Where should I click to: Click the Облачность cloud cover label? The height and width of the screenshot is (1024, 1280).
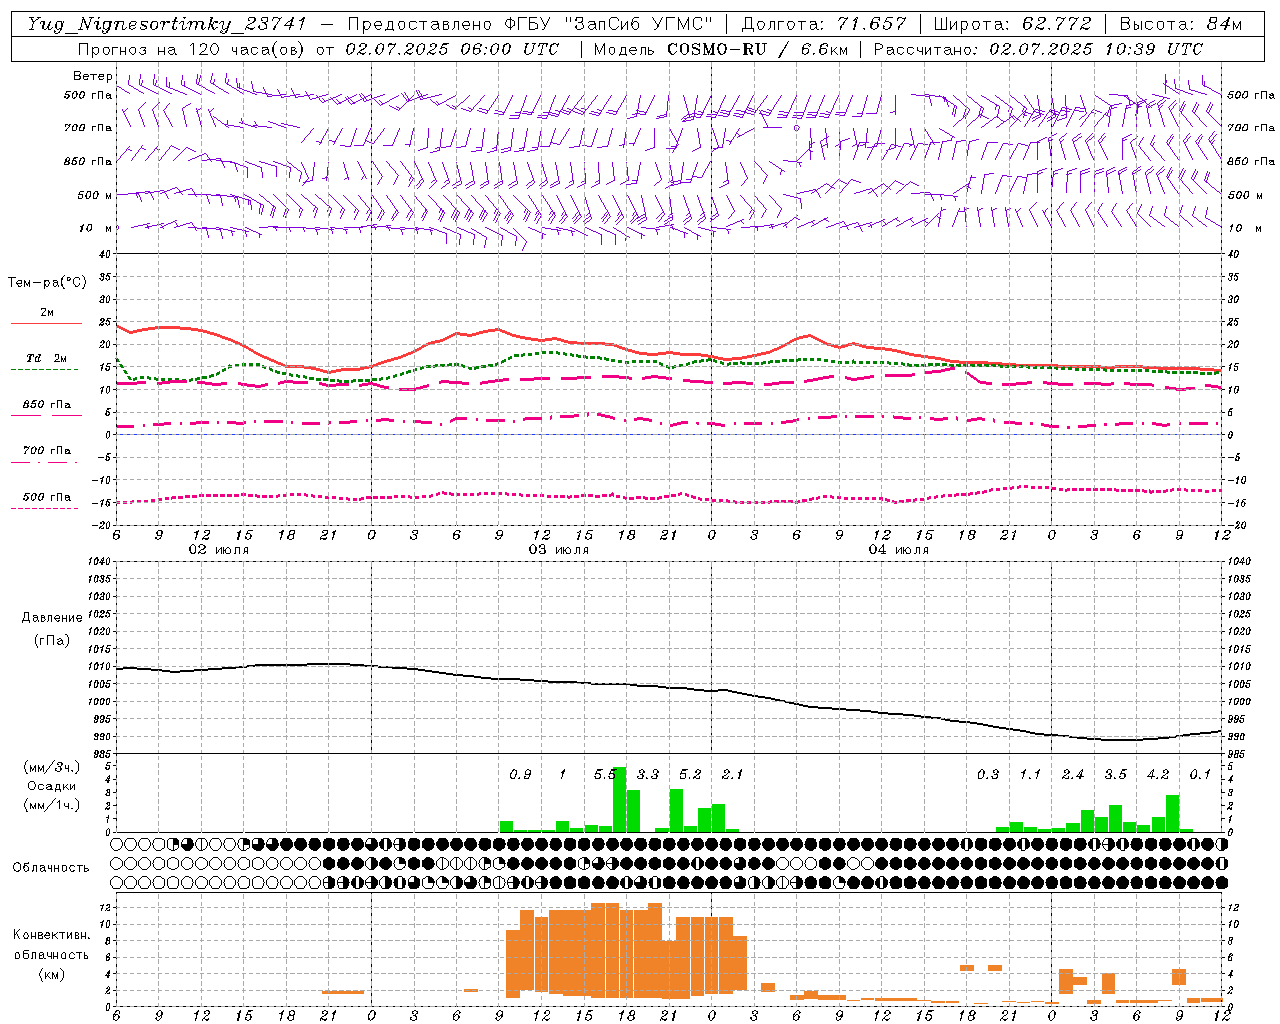coord(51,868)
